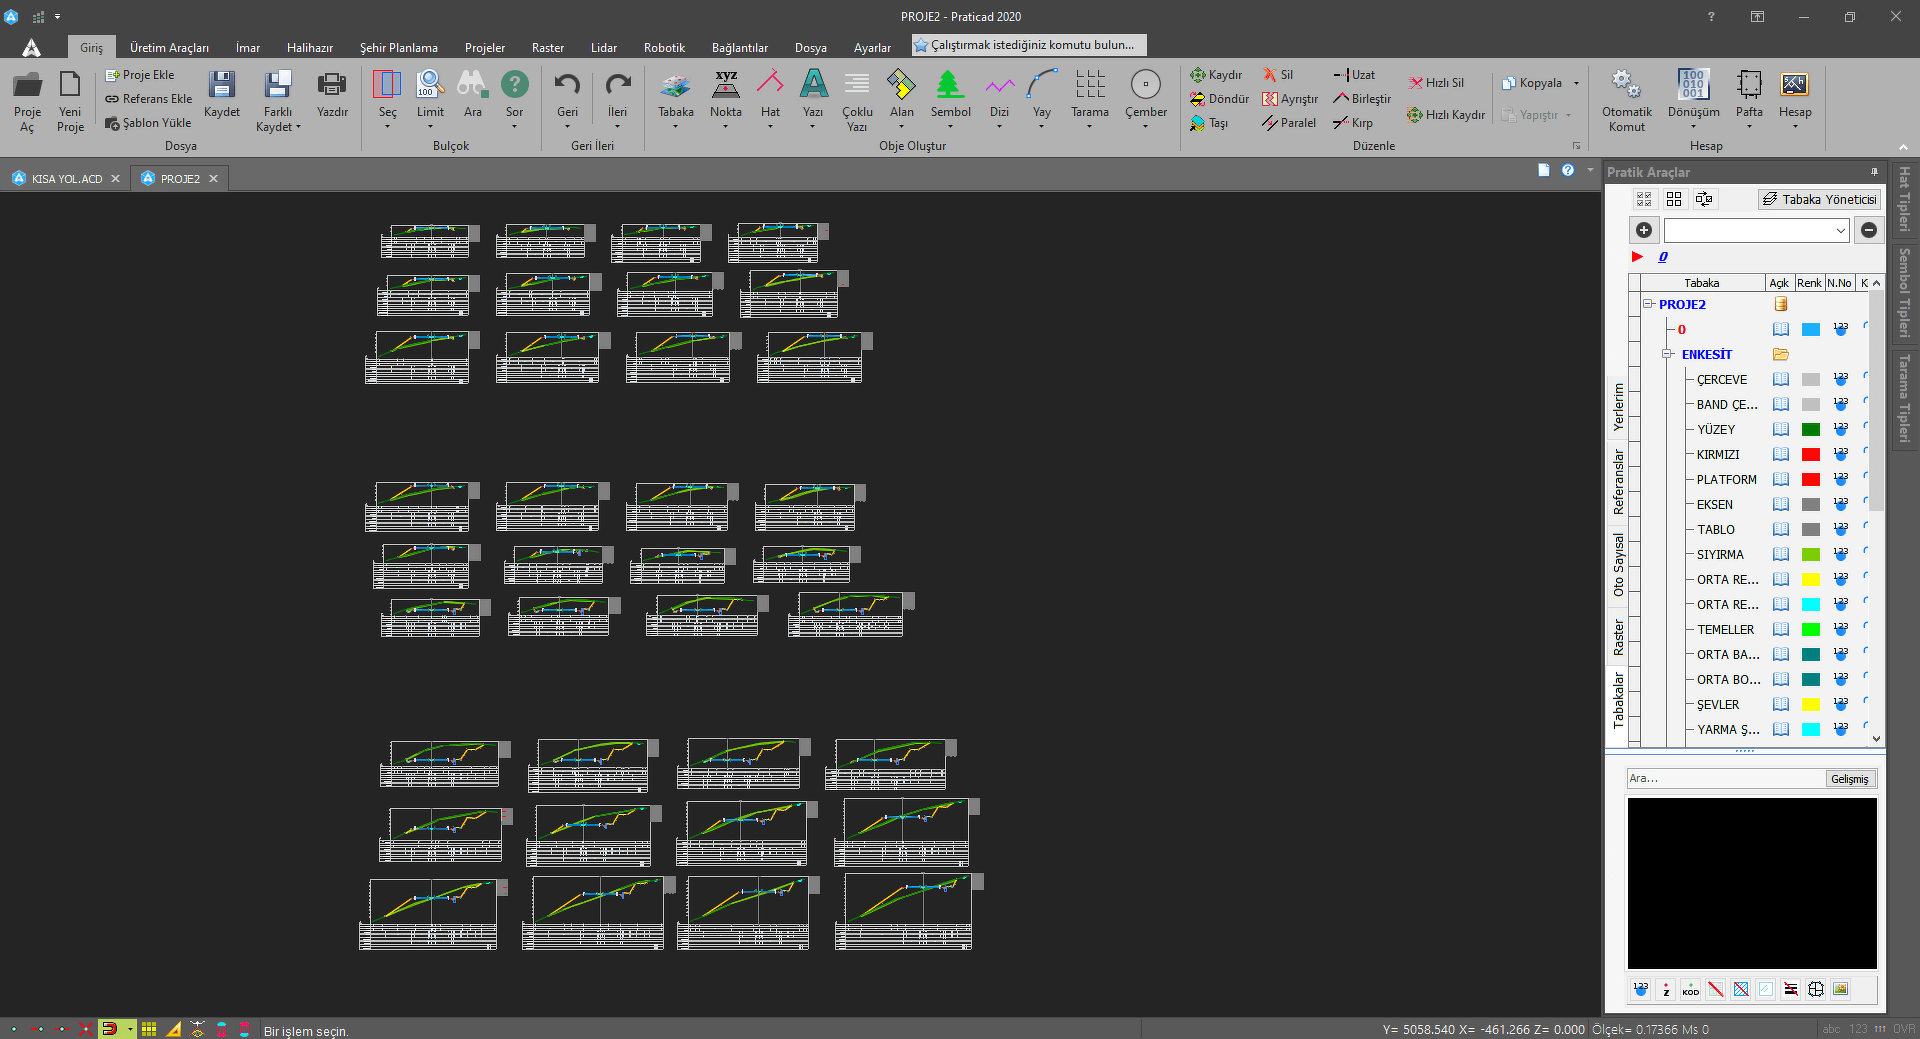Click the Gelişmiş search button

[x=1849, y=779]
